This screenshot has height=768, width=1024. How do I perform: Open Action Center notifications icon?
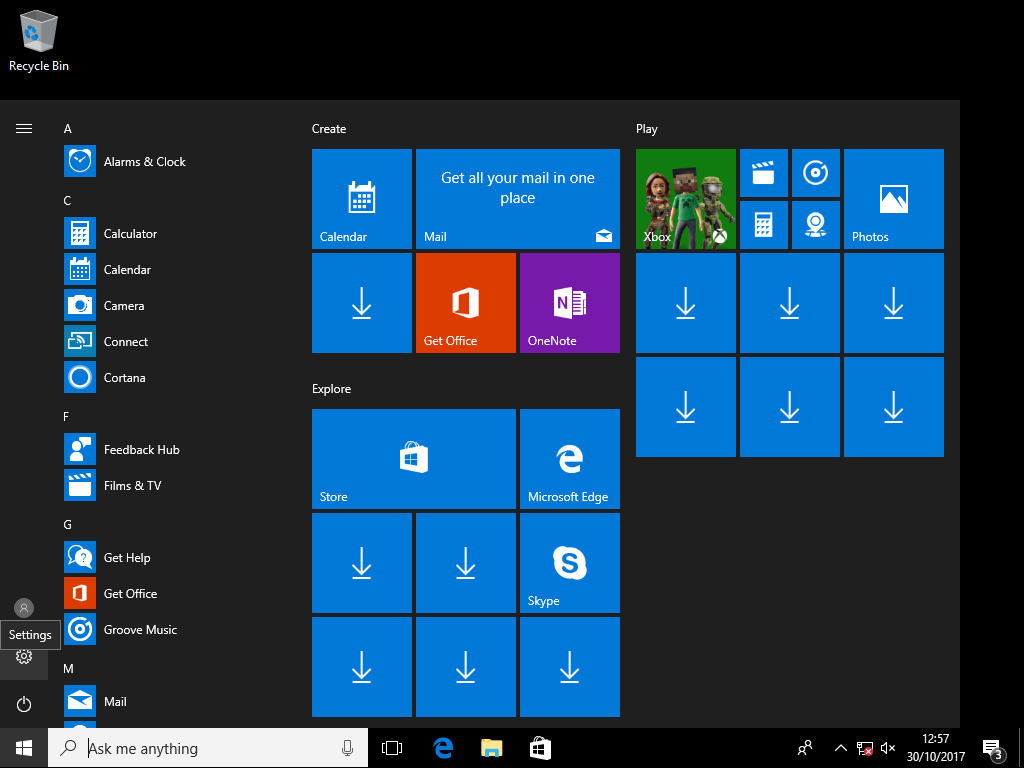(993, 749)
